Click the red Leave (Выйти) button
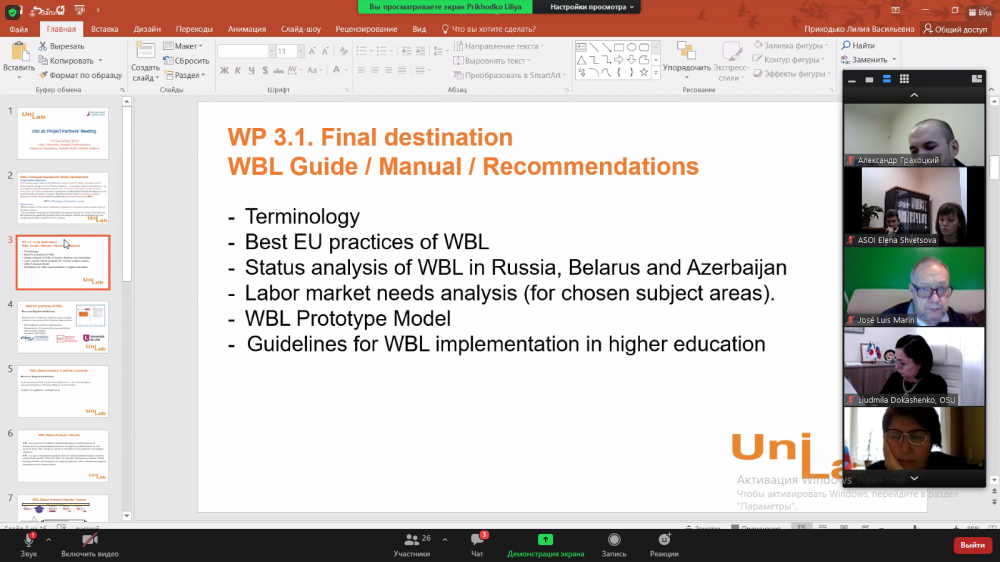The width and height of the screenshot is (1000, 562). [x=972, y=545]
